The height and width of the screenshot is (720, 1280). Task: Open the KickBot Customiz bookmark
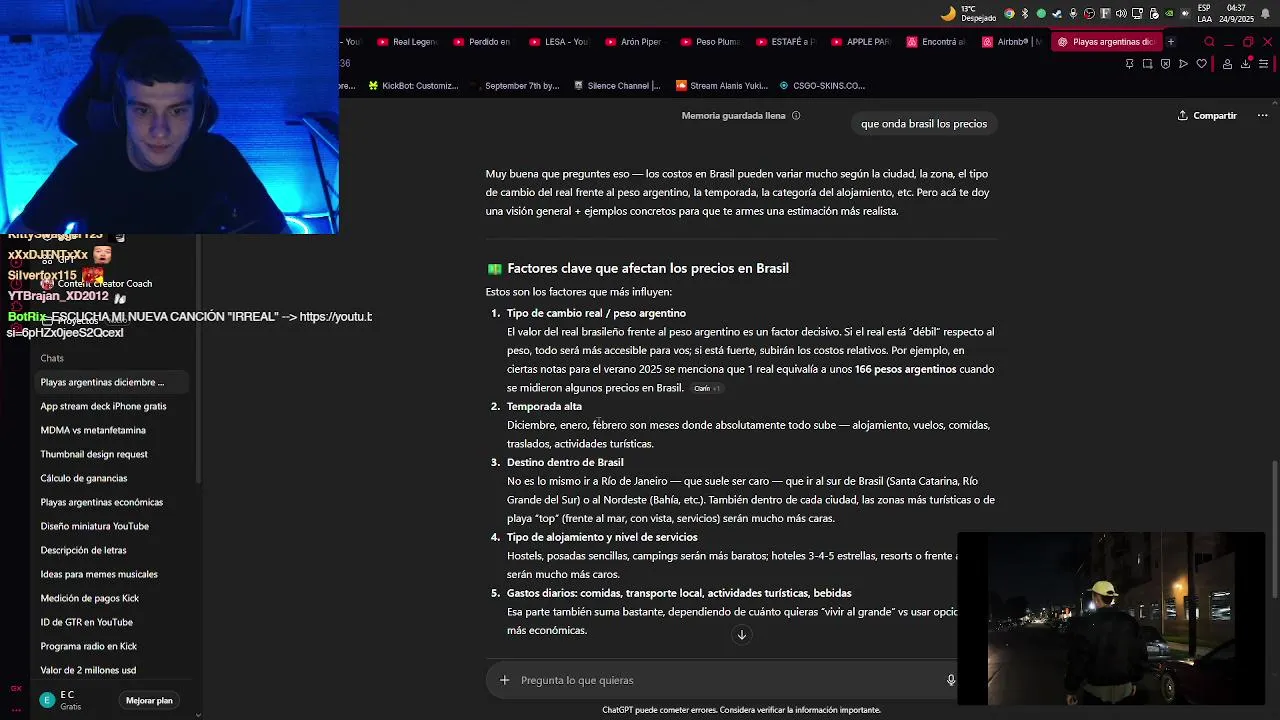point(413,86)
